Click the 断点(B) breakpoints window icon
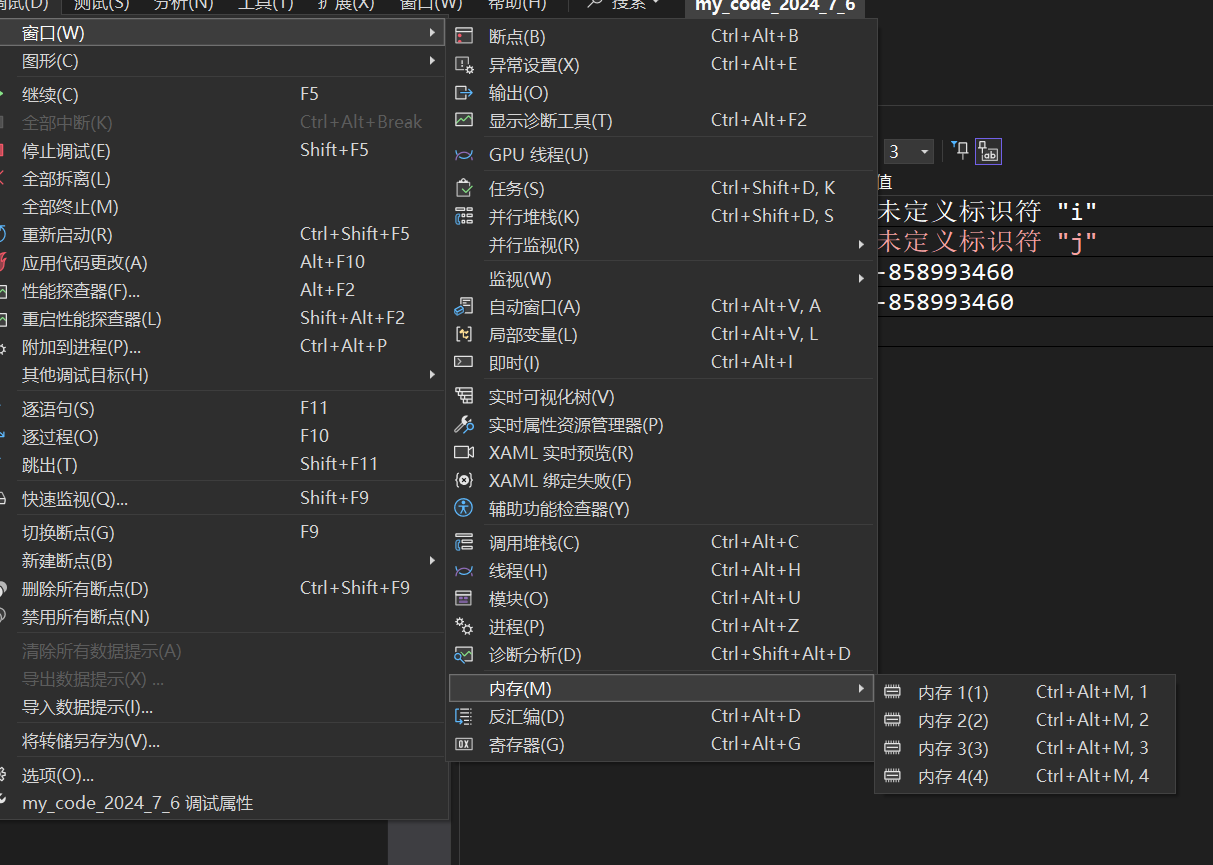 coord(464,37)
